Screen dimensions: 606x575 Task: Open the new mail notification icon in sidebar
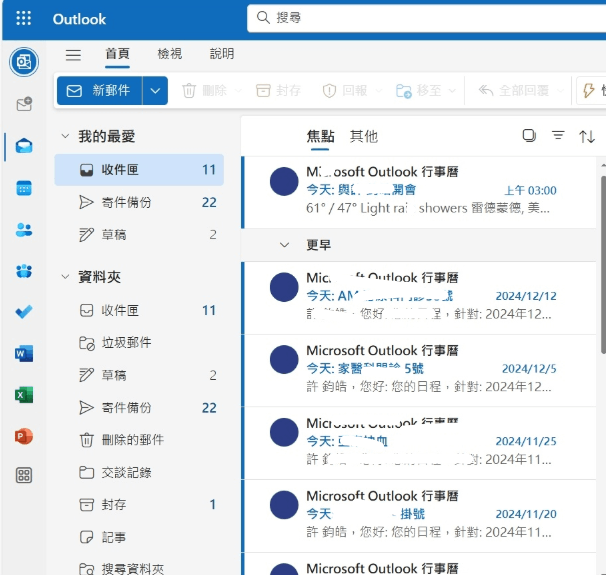24,104
